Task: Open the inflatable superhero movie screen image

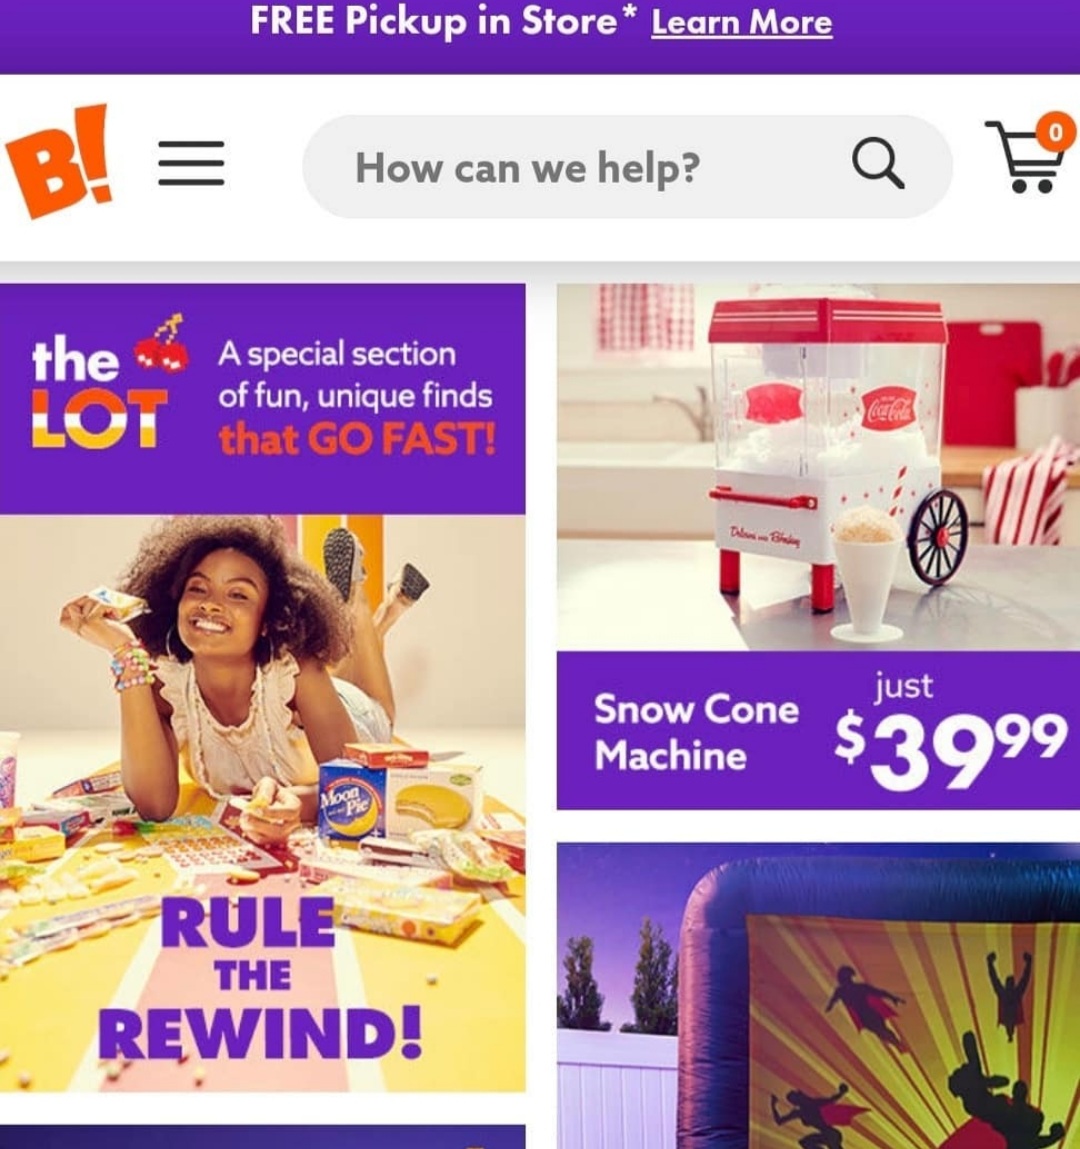Action: [x=818, y=995]
